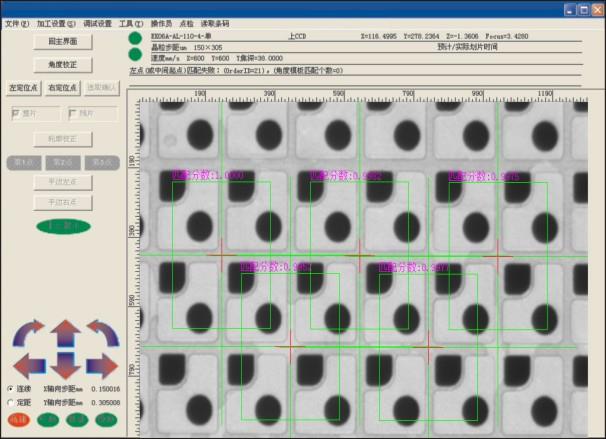606x439 pixels.
Task: Click the red oval speed button
Action: (x=18, y=419)
